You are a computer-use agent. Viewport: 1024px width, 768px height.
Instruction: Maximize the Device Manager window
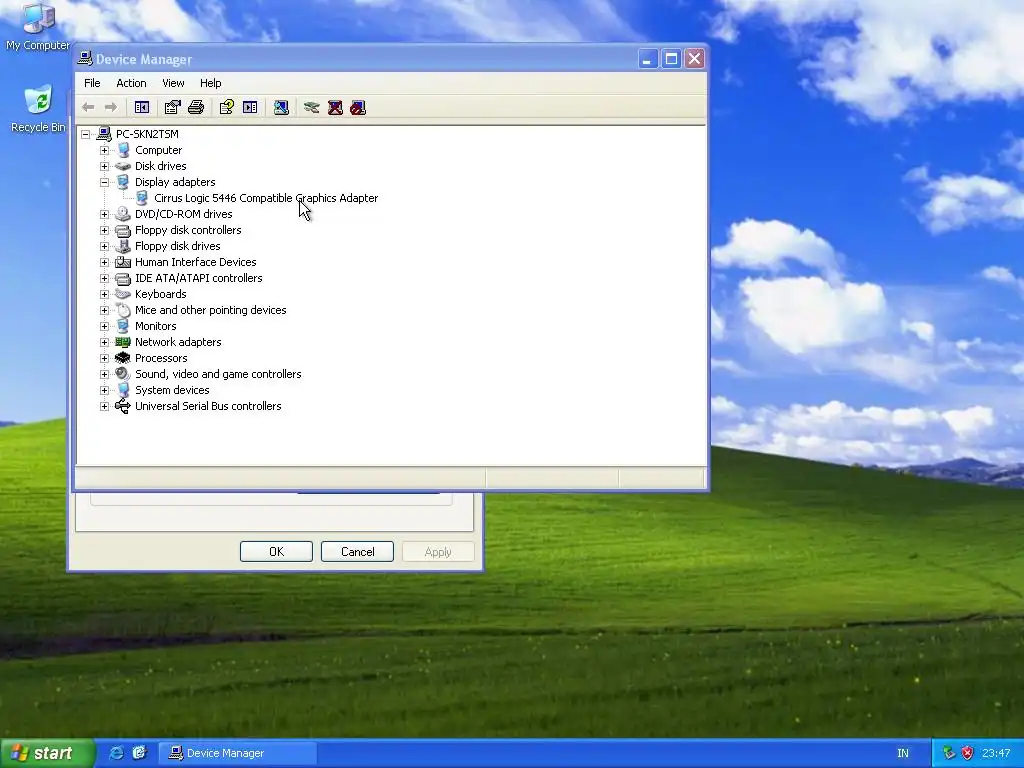(671, 59)
